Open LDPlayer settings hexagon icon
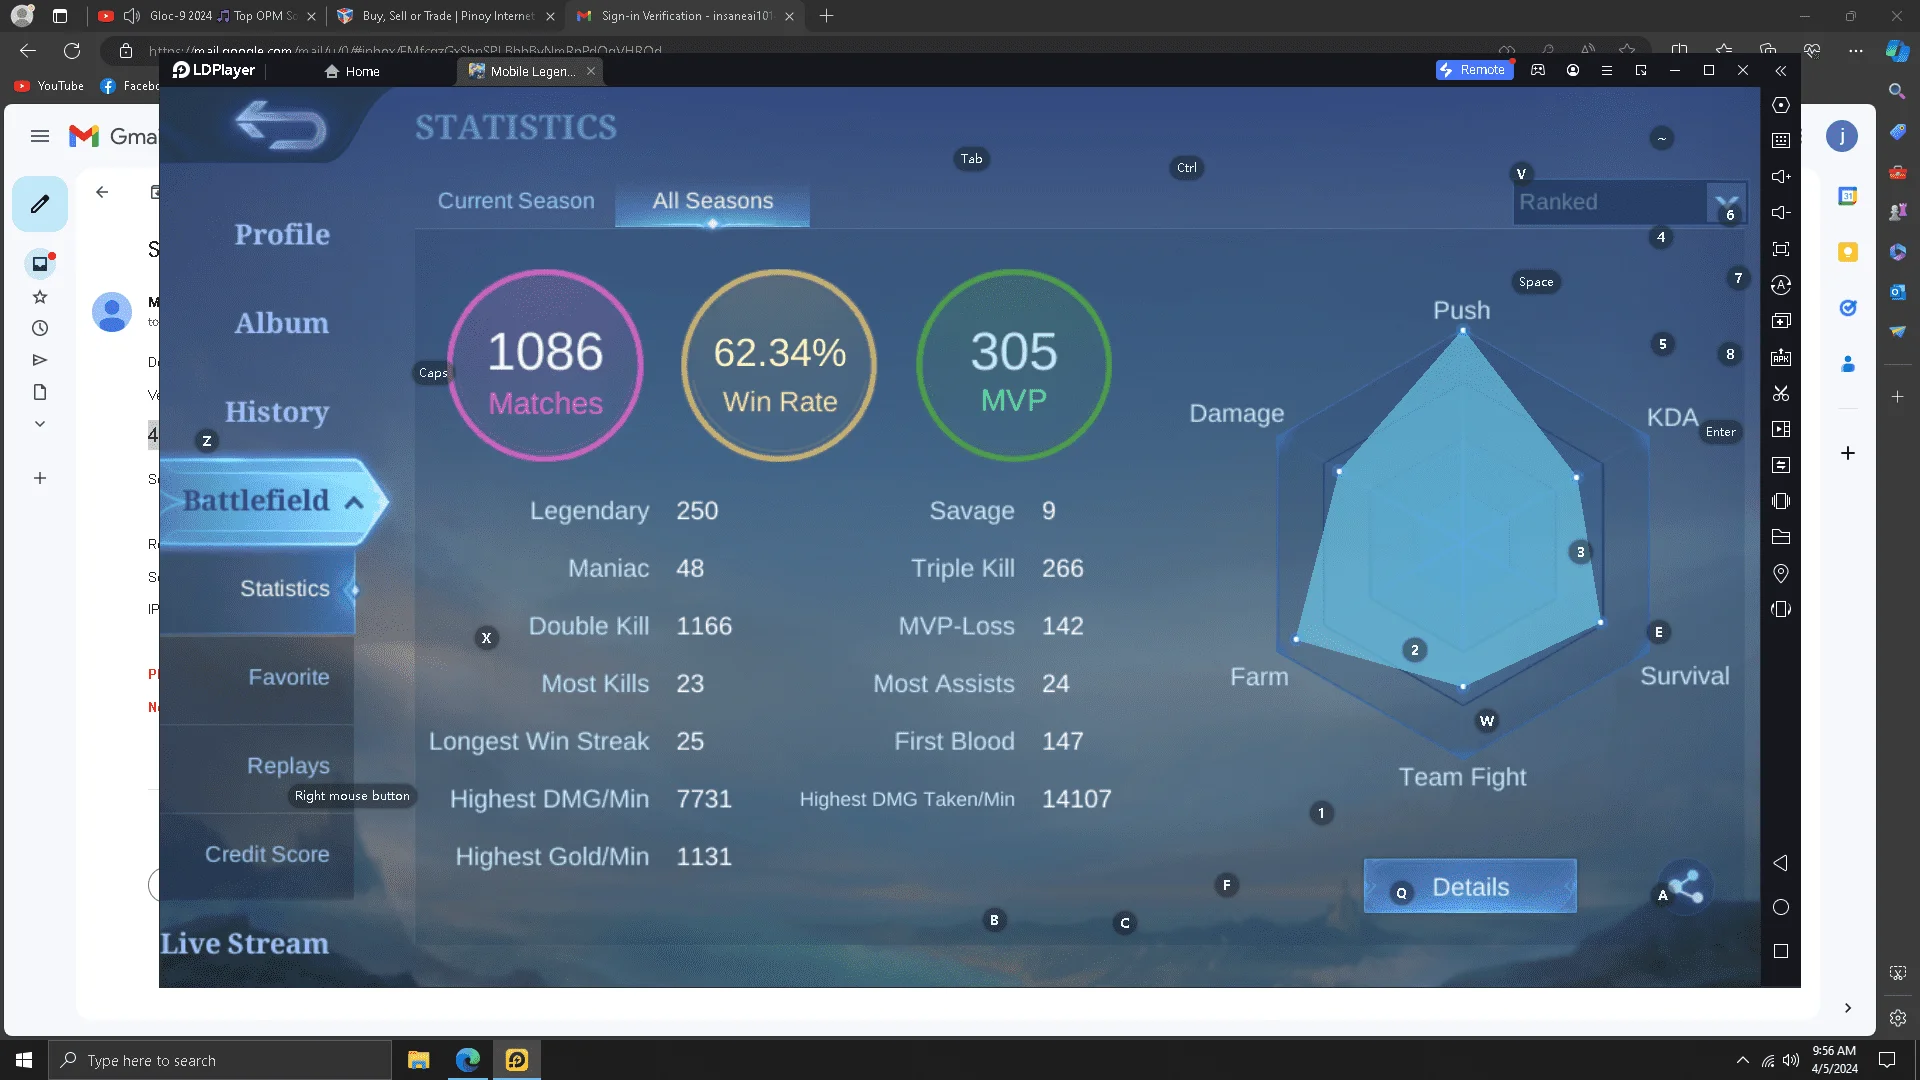 (x=1781, y=105)
